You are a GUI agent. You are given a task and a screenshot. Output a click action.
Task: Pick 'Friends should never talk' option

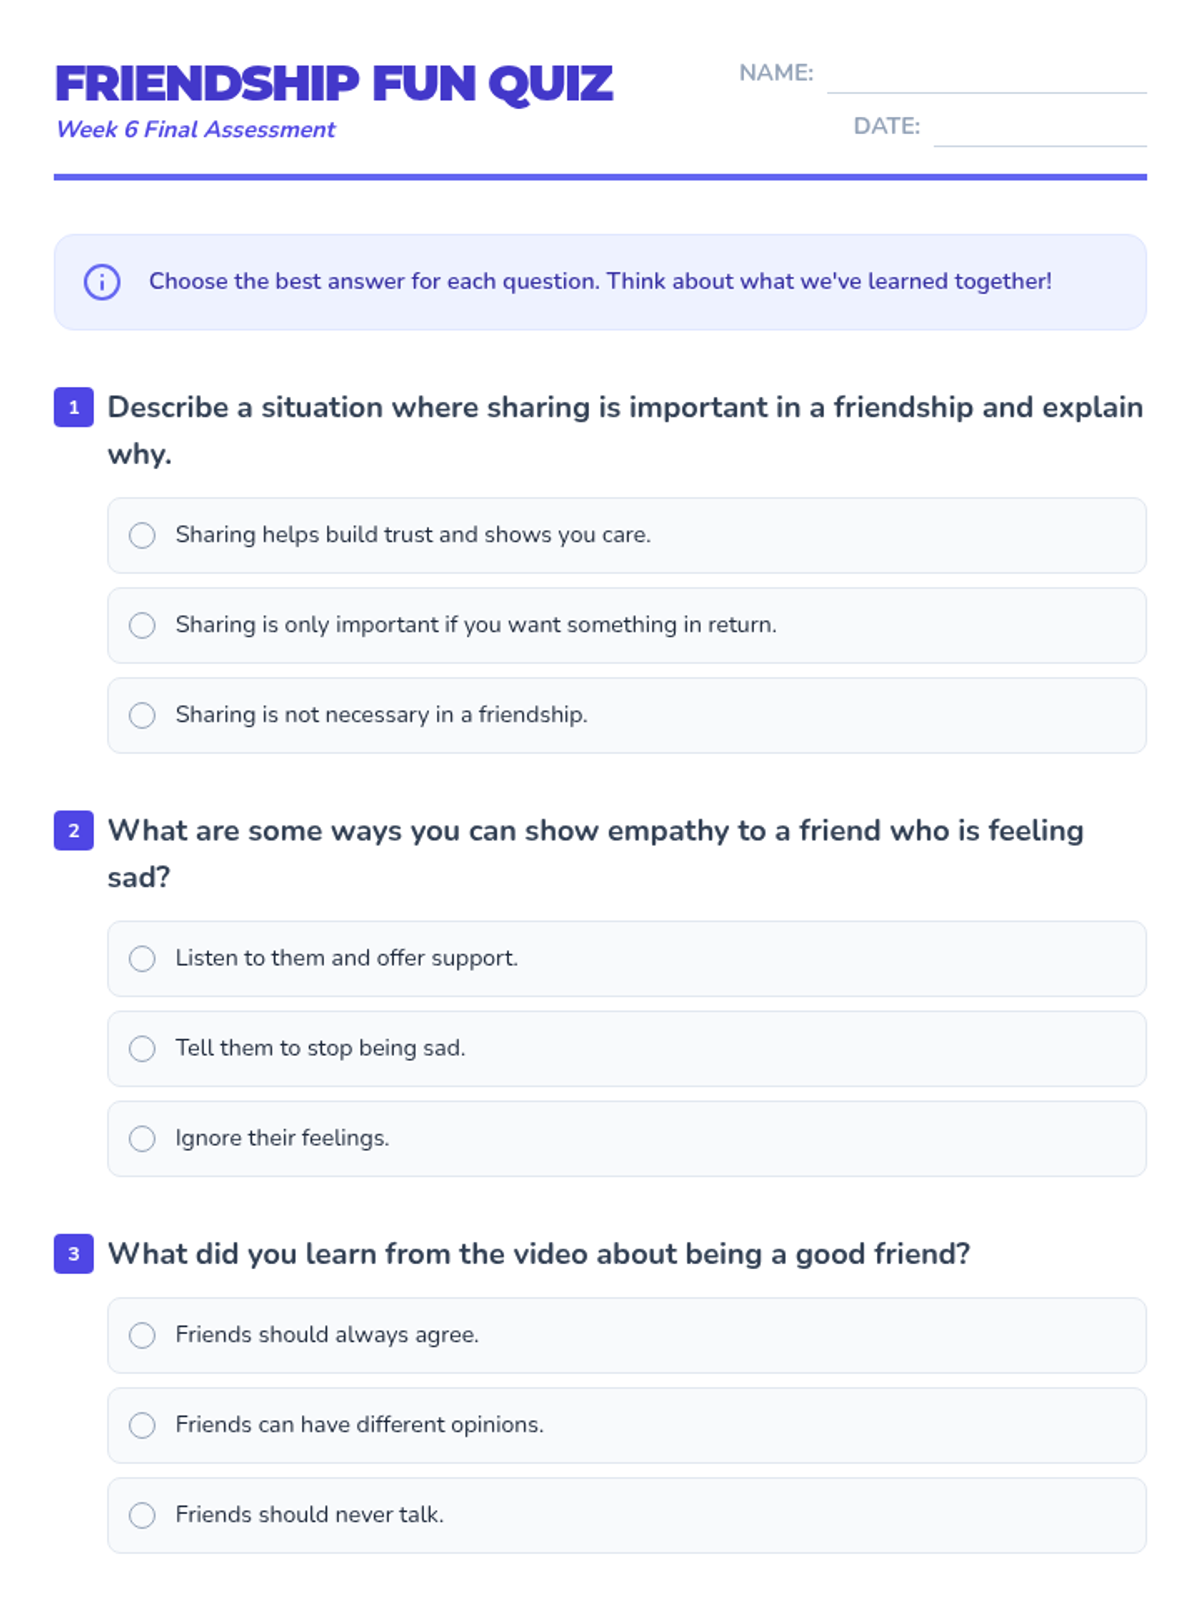coord(143,1515)
